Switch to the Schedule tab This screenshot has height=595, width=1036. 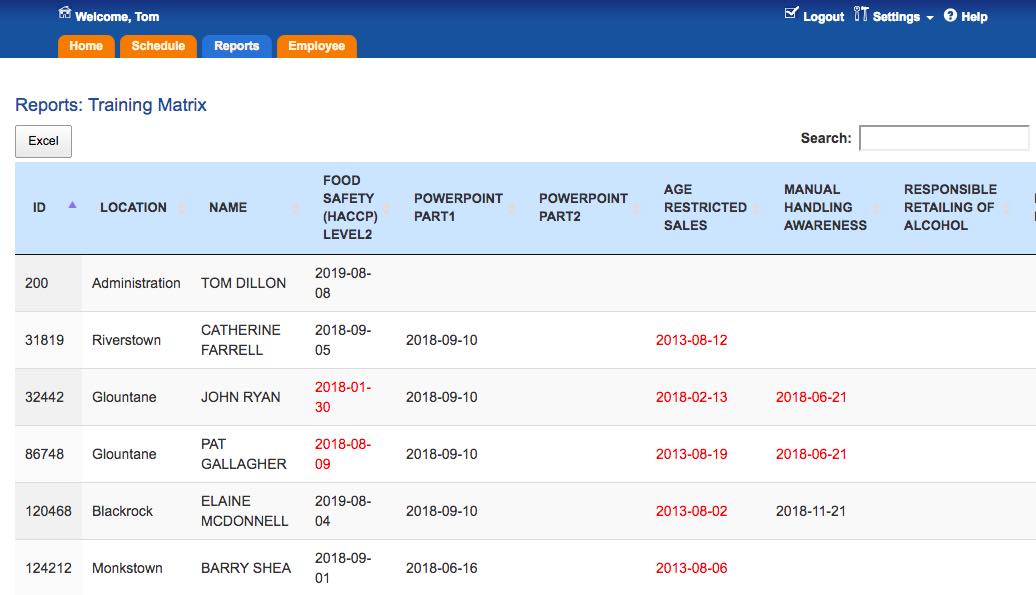pyautogui.click(x=158, y=46)
